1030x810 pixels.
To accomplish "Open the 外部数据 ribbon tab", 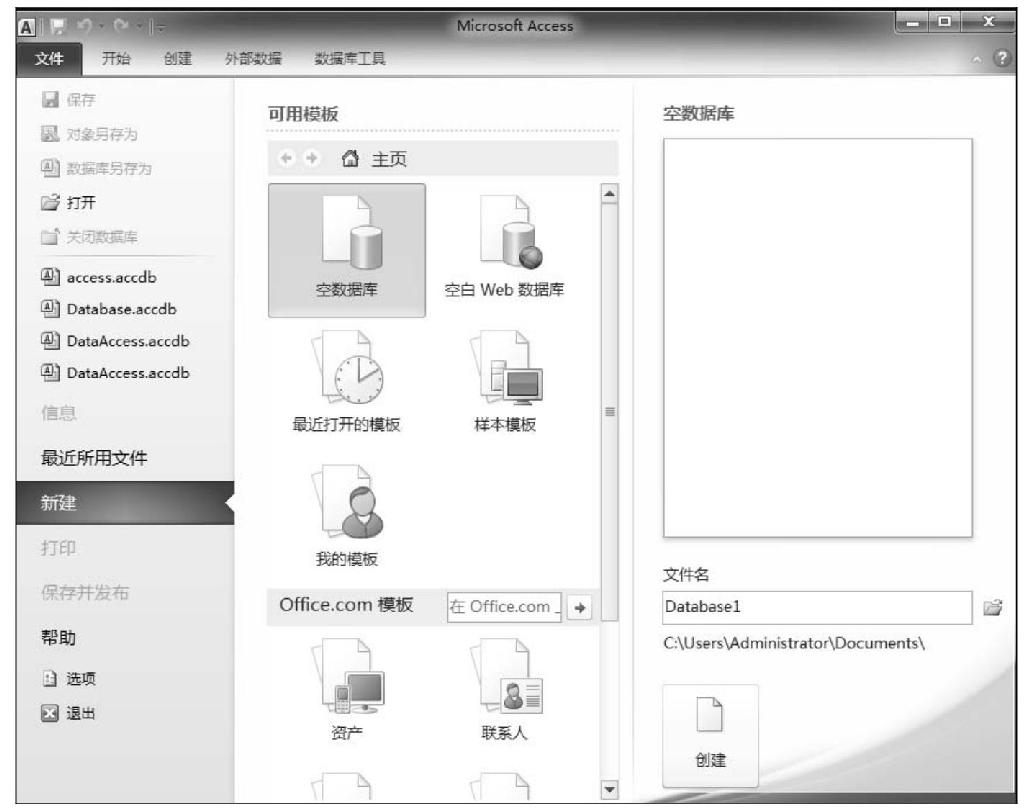I will point(253,58).
